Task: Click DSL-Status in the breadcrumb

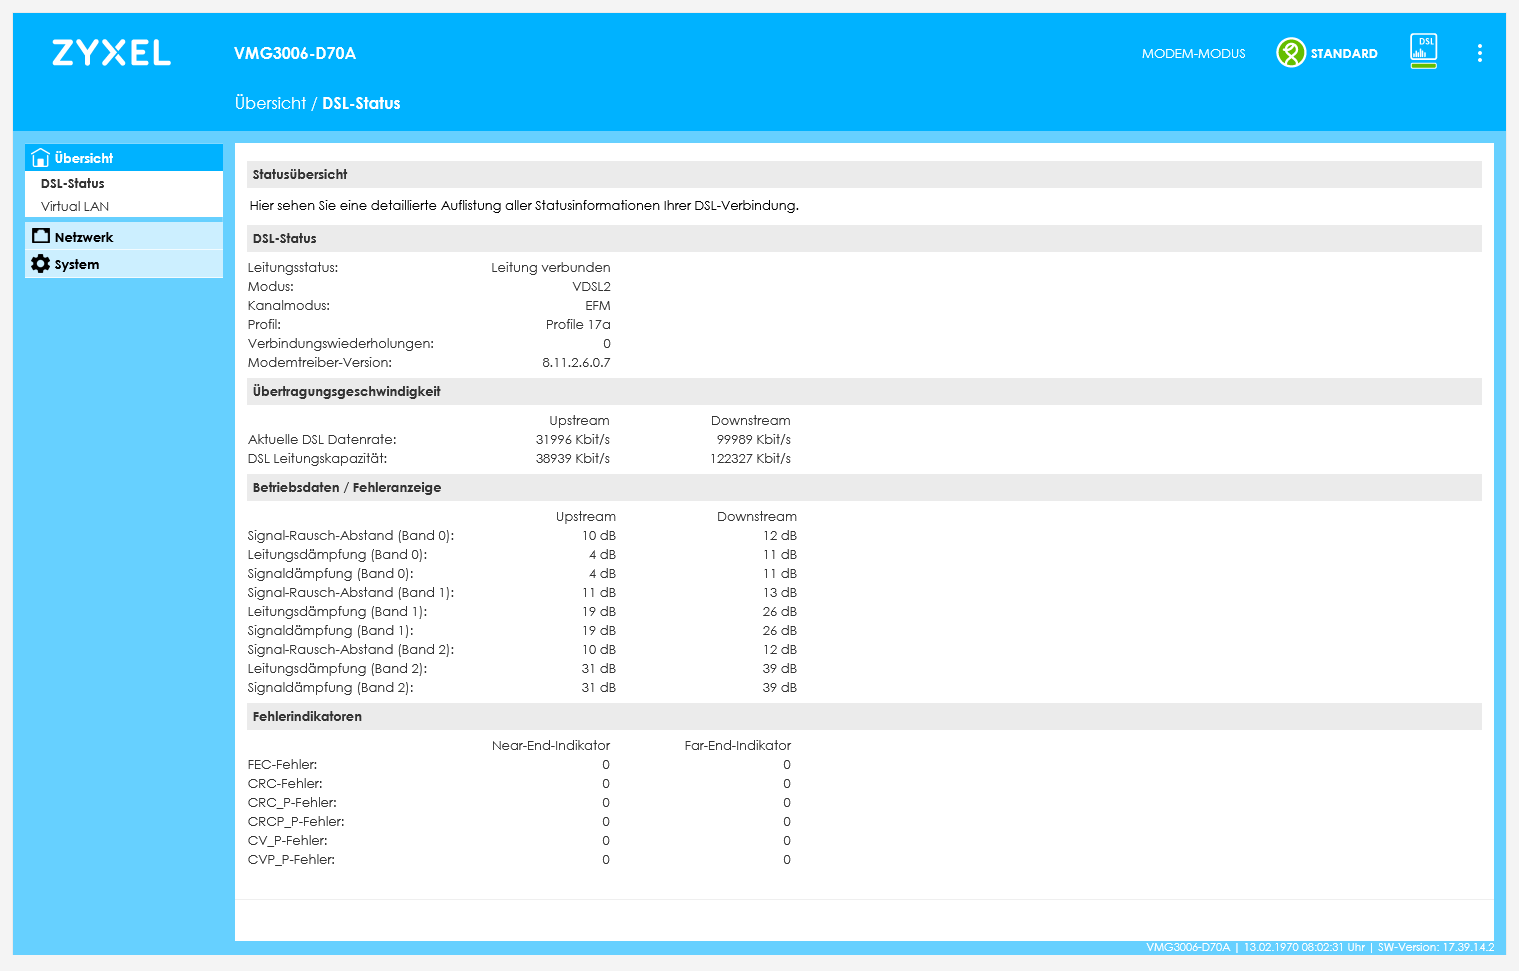Action: 361,103
